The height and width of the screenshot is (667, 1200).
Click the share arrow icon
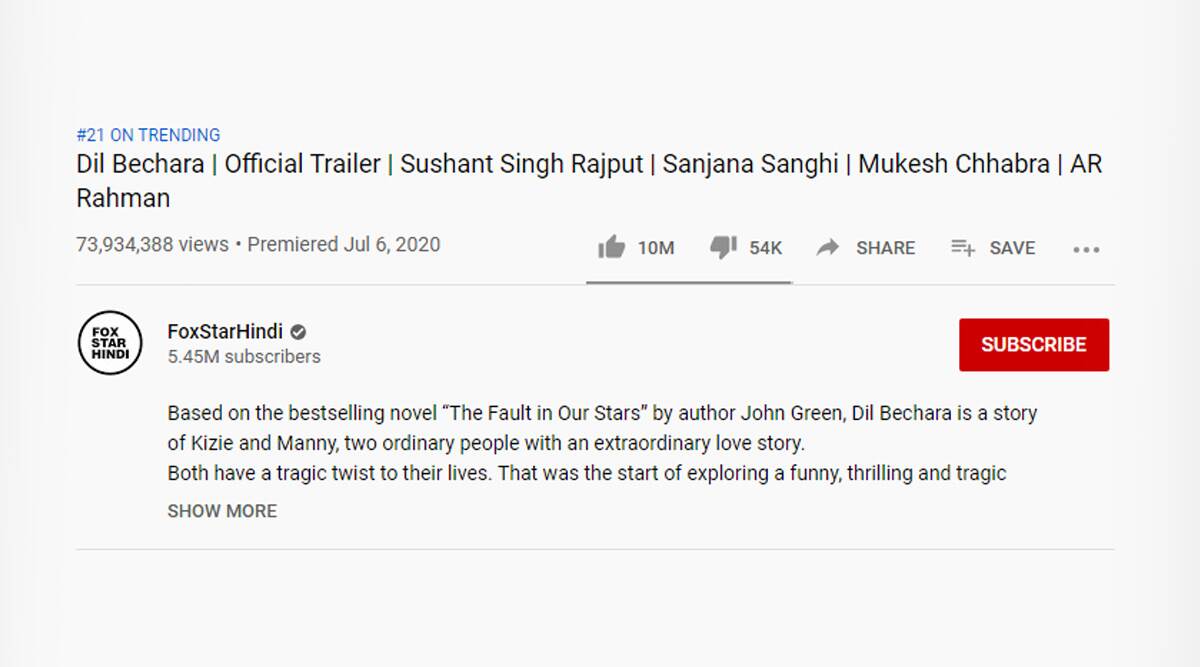click(827, 248)
